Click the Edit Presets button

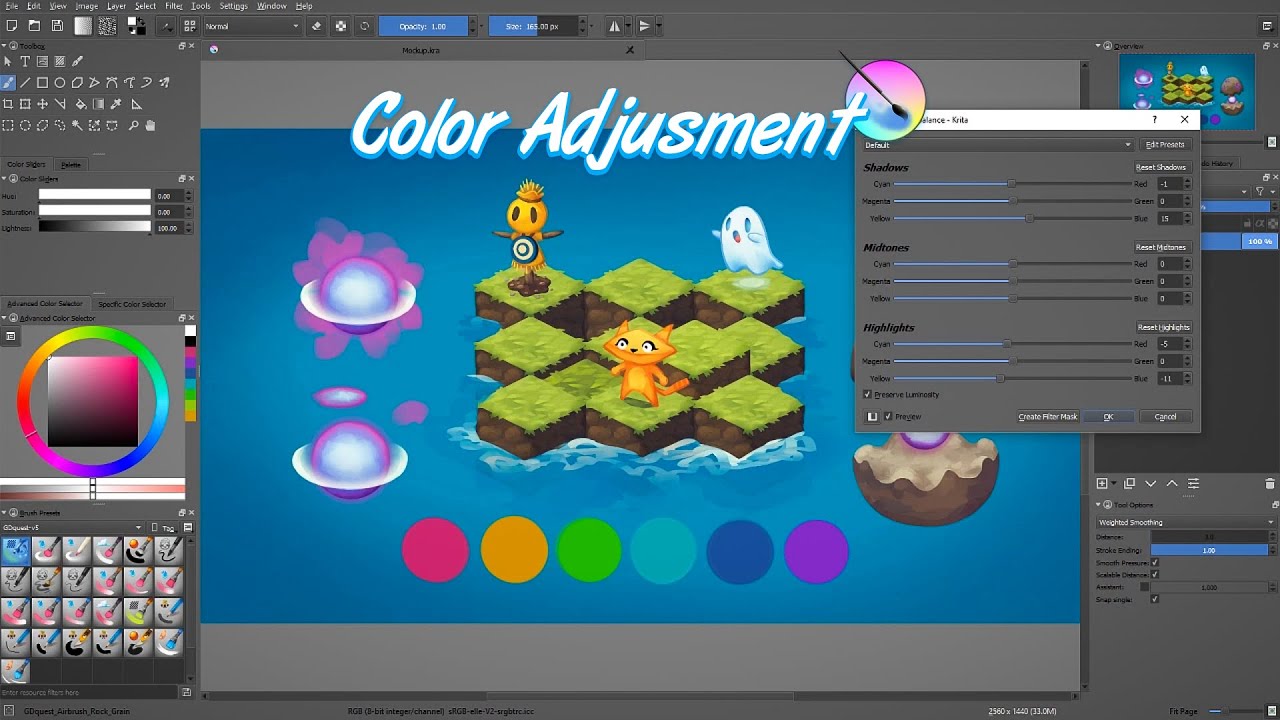point(1165,145)
